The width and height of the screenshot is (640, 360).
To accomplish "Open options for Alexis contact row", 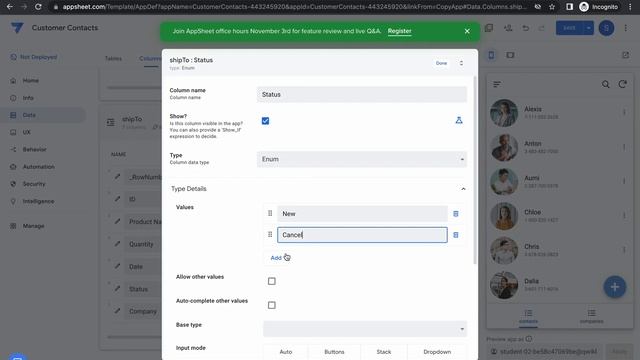I will (624, 112).
